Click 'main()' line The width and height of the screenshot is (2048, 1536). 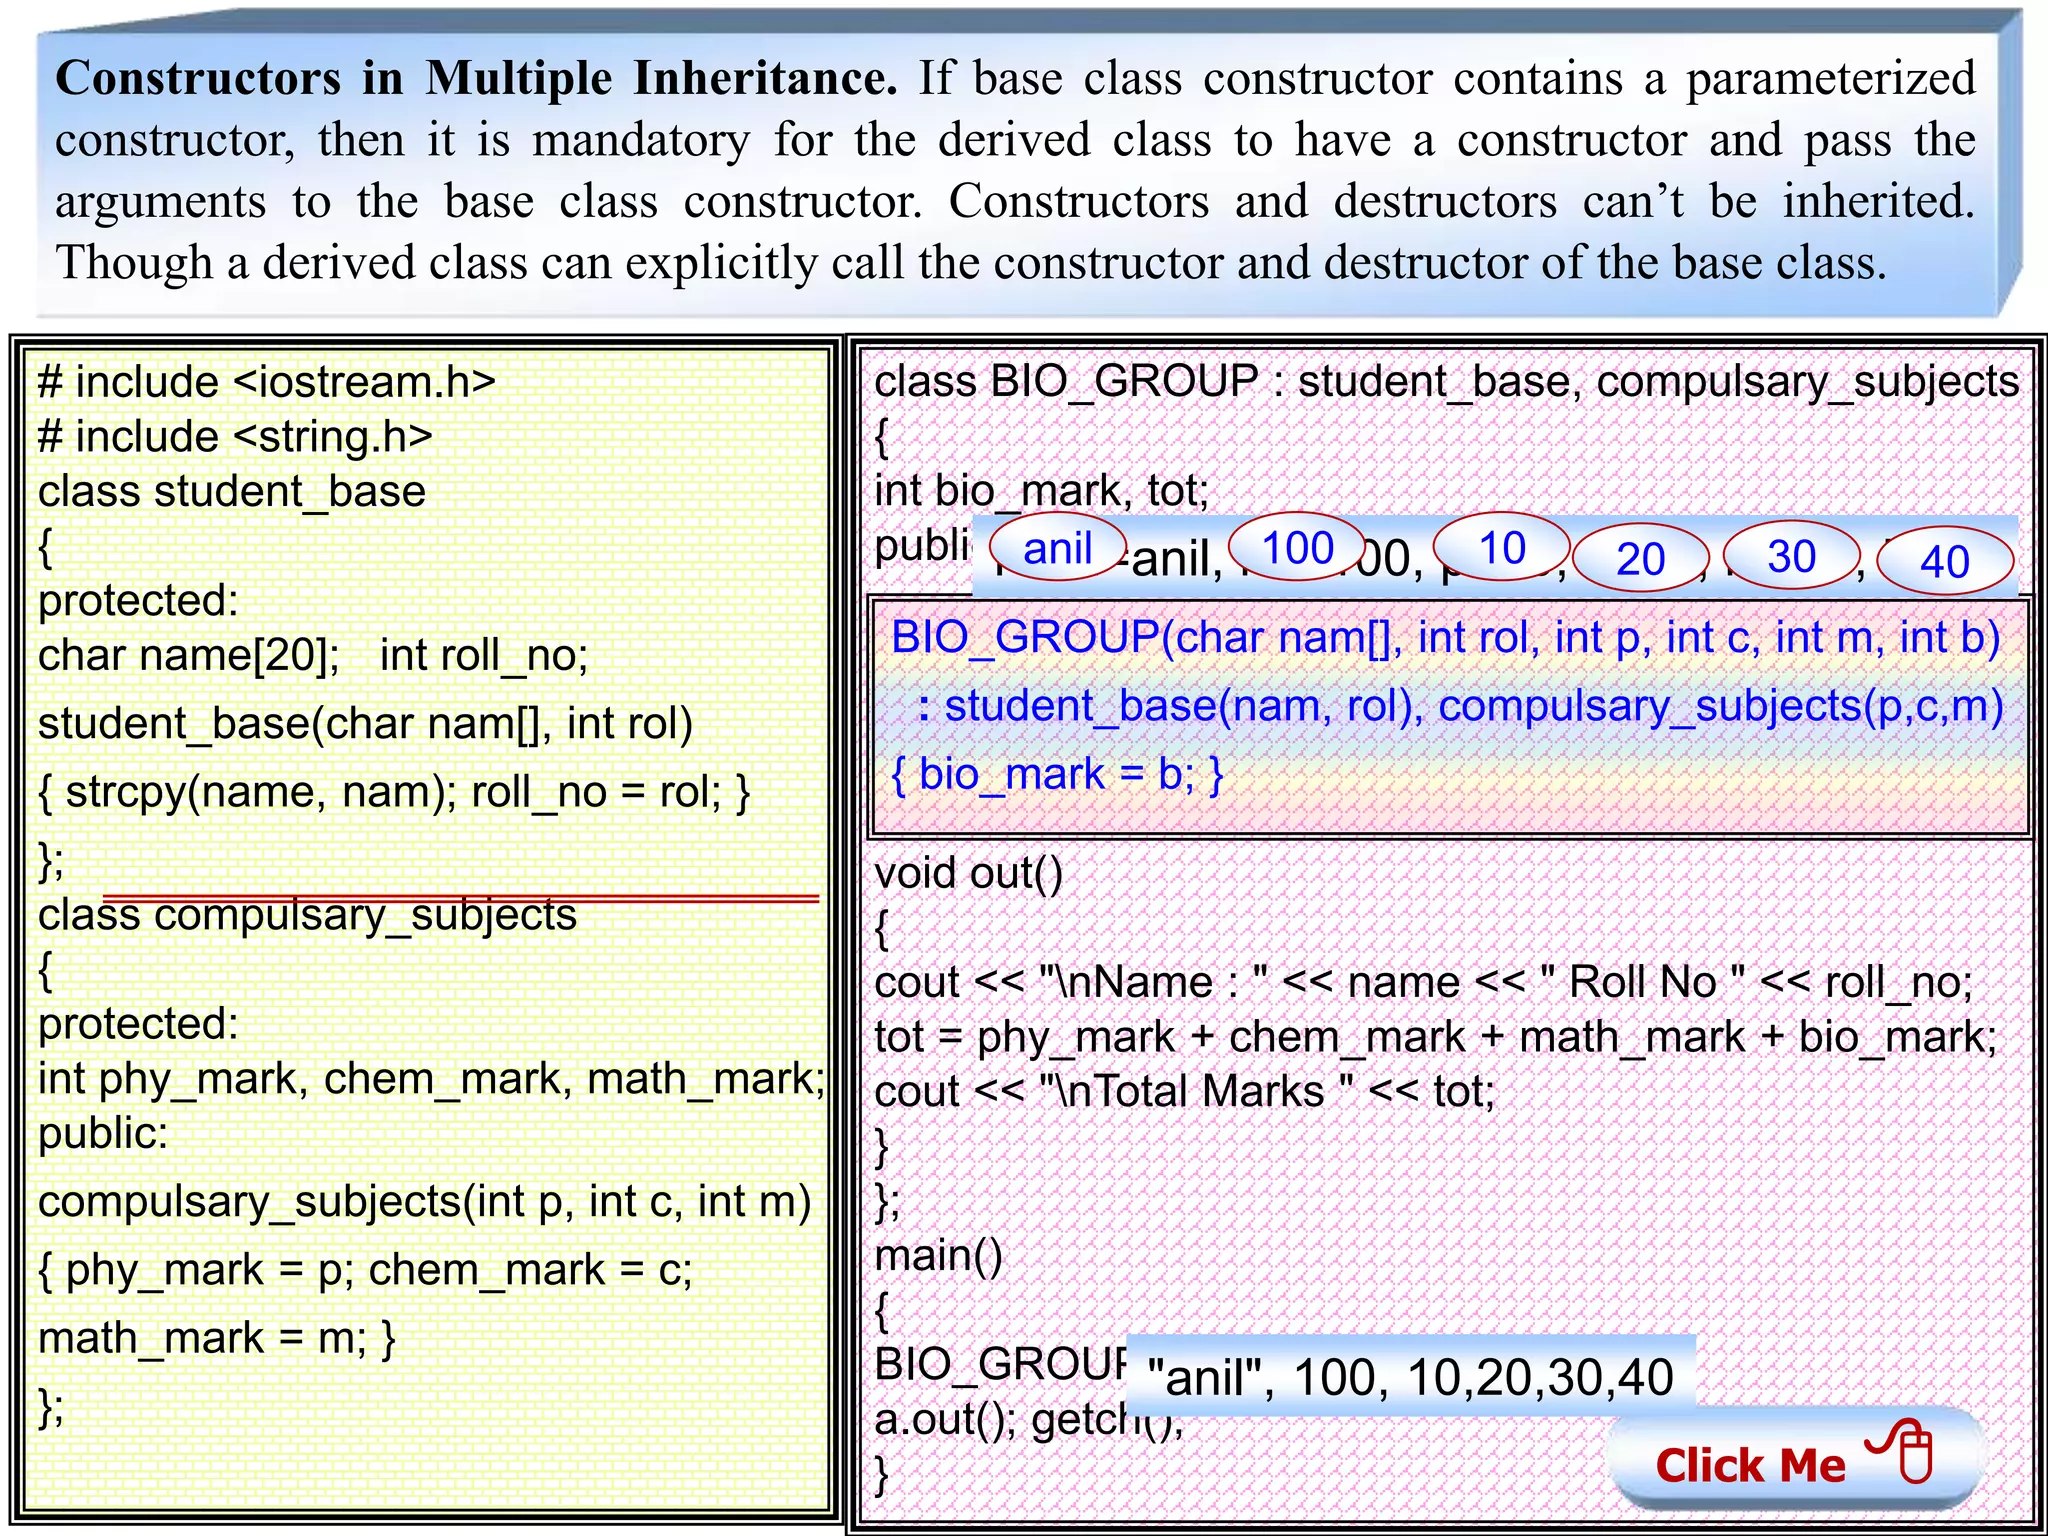(938, 1255)
